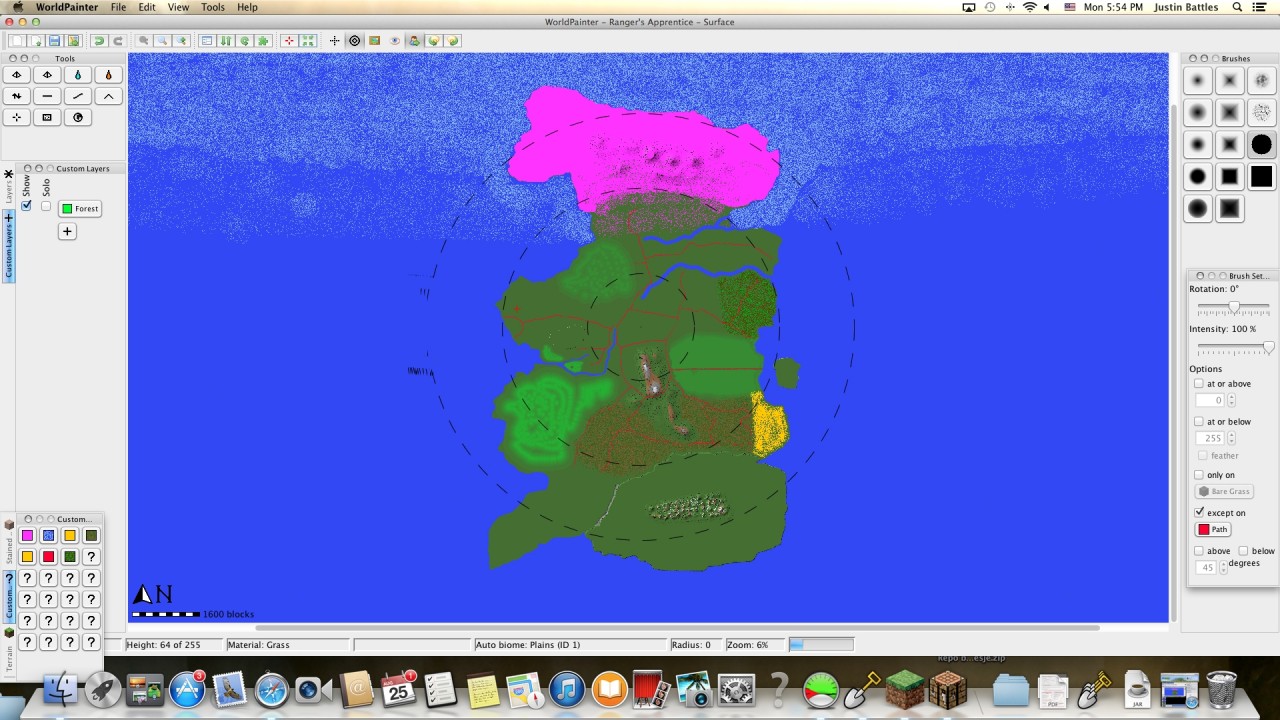The image size is (1280, 720).
Task: Select the Raise Mountain tool in the Tools panel
Action: click(108, 96)
